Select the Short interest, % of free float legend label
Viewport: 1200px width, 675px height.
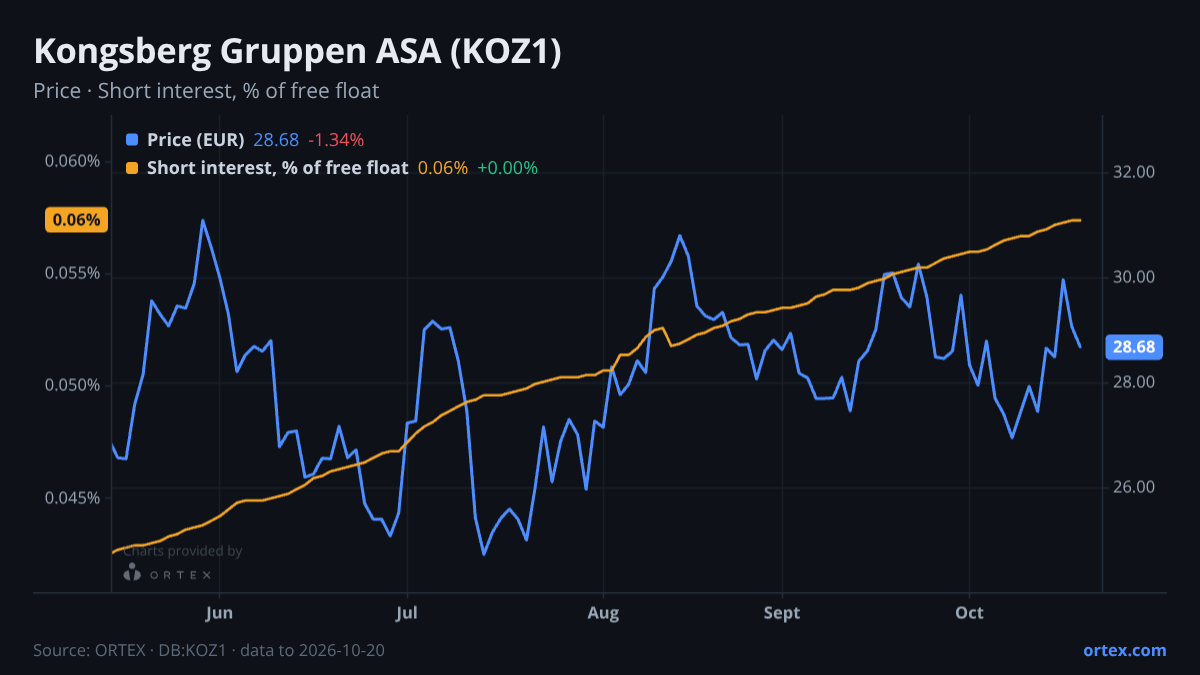tap(277, 168)
